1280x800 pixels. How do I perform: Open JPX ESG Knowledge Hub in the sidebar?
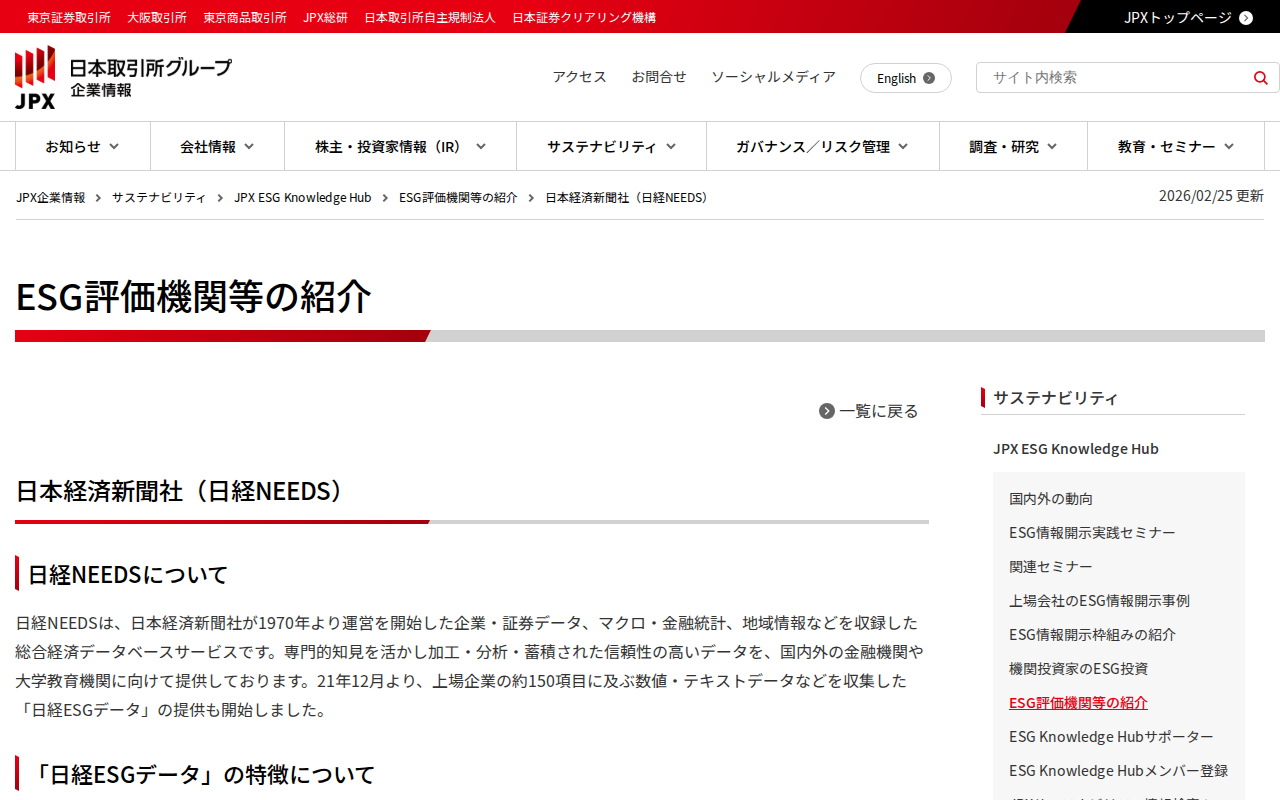[x=1076, y=449]
